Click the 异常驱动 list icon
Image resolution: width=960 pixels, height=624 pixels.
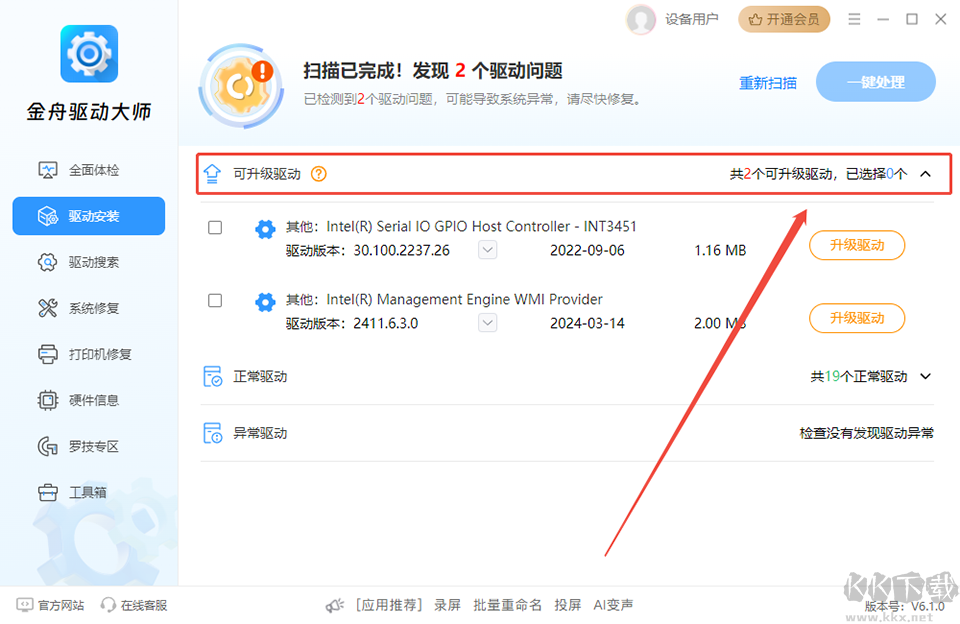[x=212, y=433]
